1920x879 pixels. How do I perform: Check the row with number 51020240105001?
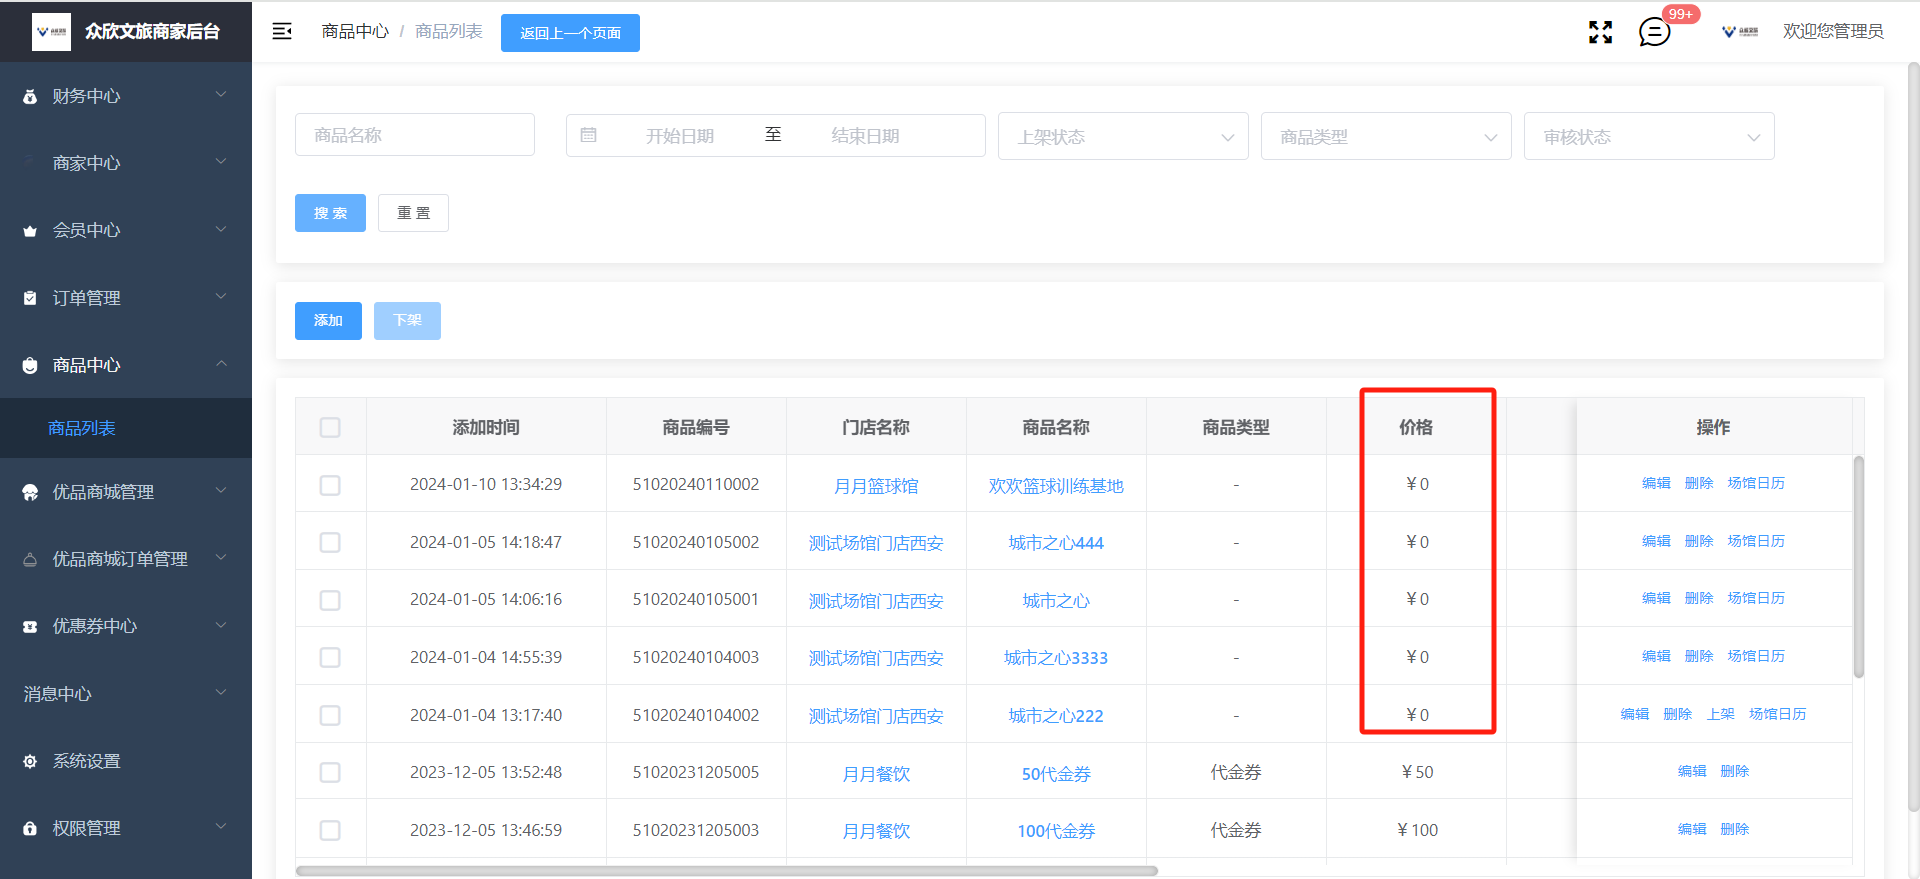pyautogui.click(x=330, y=600)
